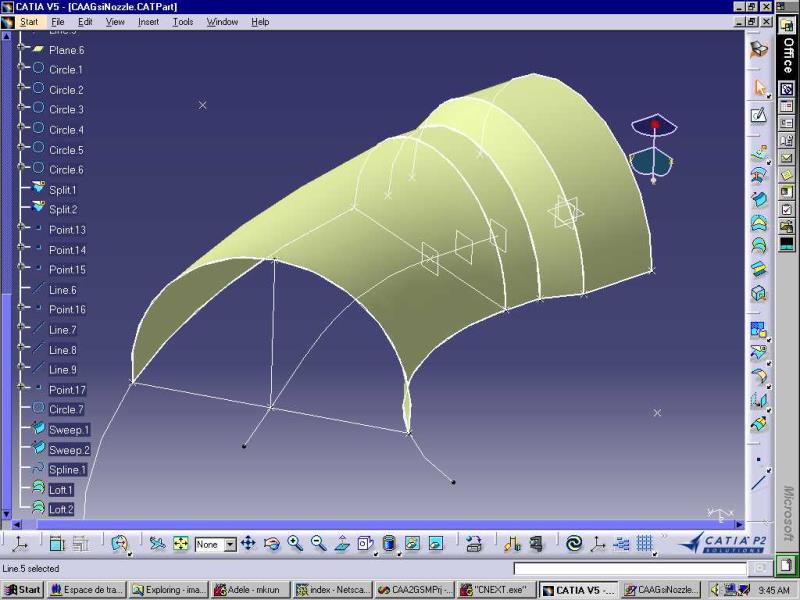Image resolution: width=800 pixels, height=600 pixels.
Task: Click the Zoom In magnifier
Action: tap(295, 544)
